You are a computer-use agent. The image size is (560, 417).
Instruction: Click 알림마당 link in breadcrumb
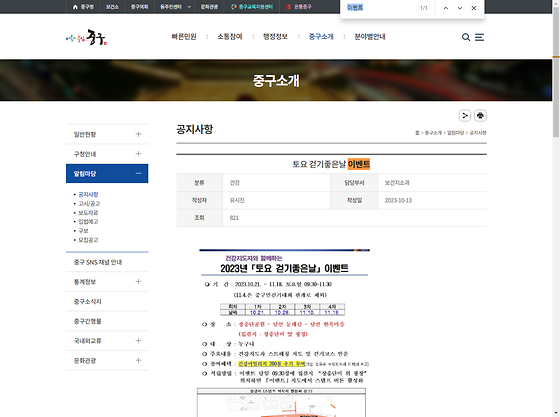tap(455, 133)
